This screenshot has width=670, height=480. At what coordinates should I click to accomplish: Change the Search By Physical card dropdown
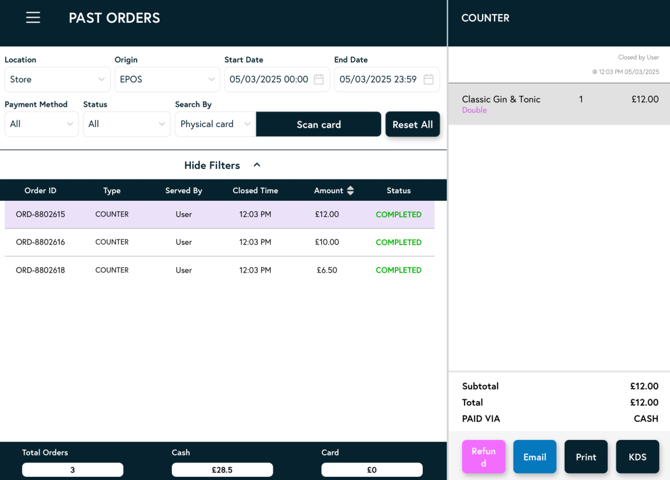coord(215,124)
